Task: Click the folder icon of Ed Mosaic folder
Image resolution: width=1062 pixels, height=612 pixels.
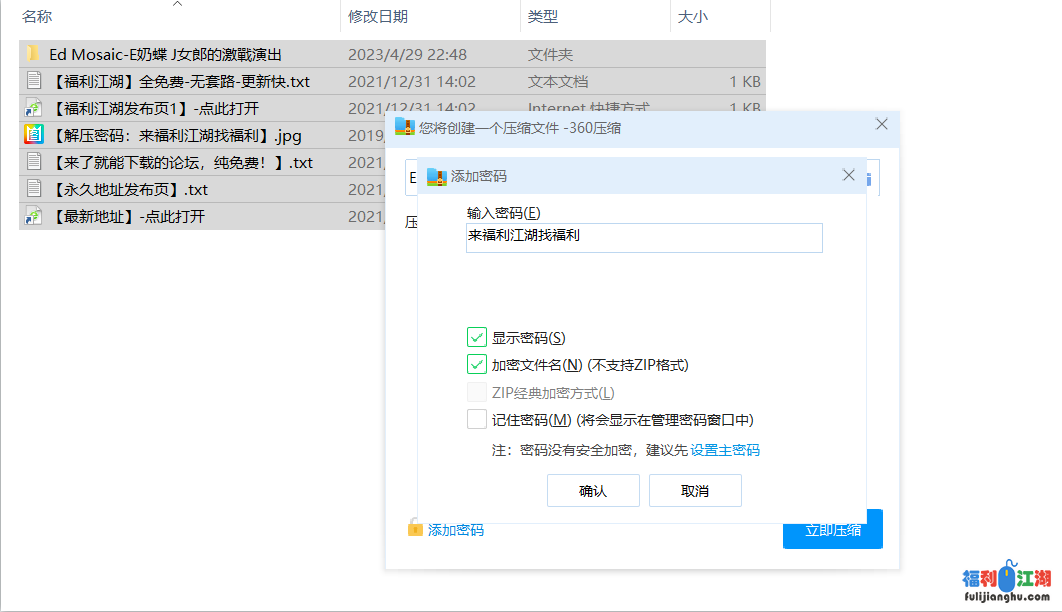Action: point(33,54)
